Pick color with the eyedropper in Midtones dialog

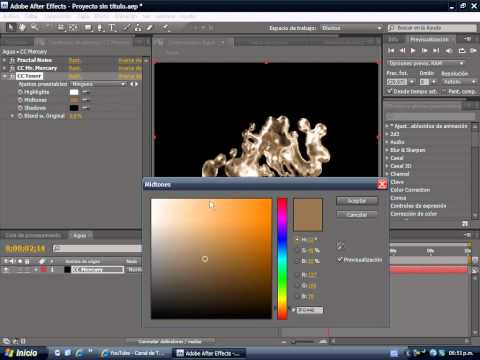pos(340,246)
